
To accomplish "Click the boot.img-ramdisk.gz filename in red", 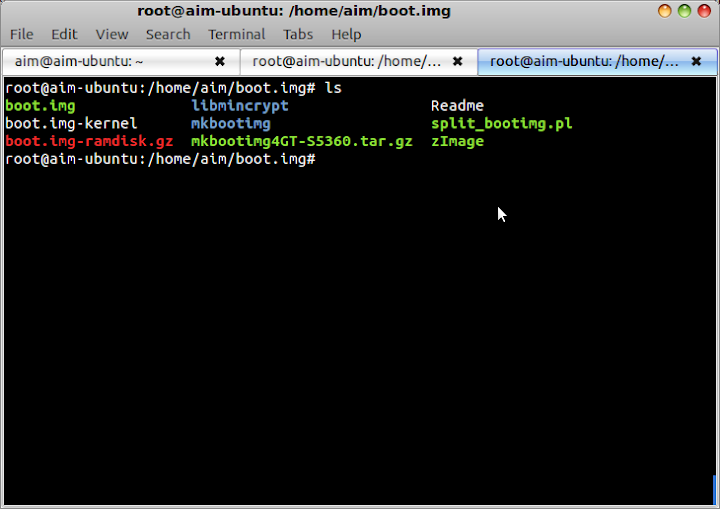I will tap(89, 142).
